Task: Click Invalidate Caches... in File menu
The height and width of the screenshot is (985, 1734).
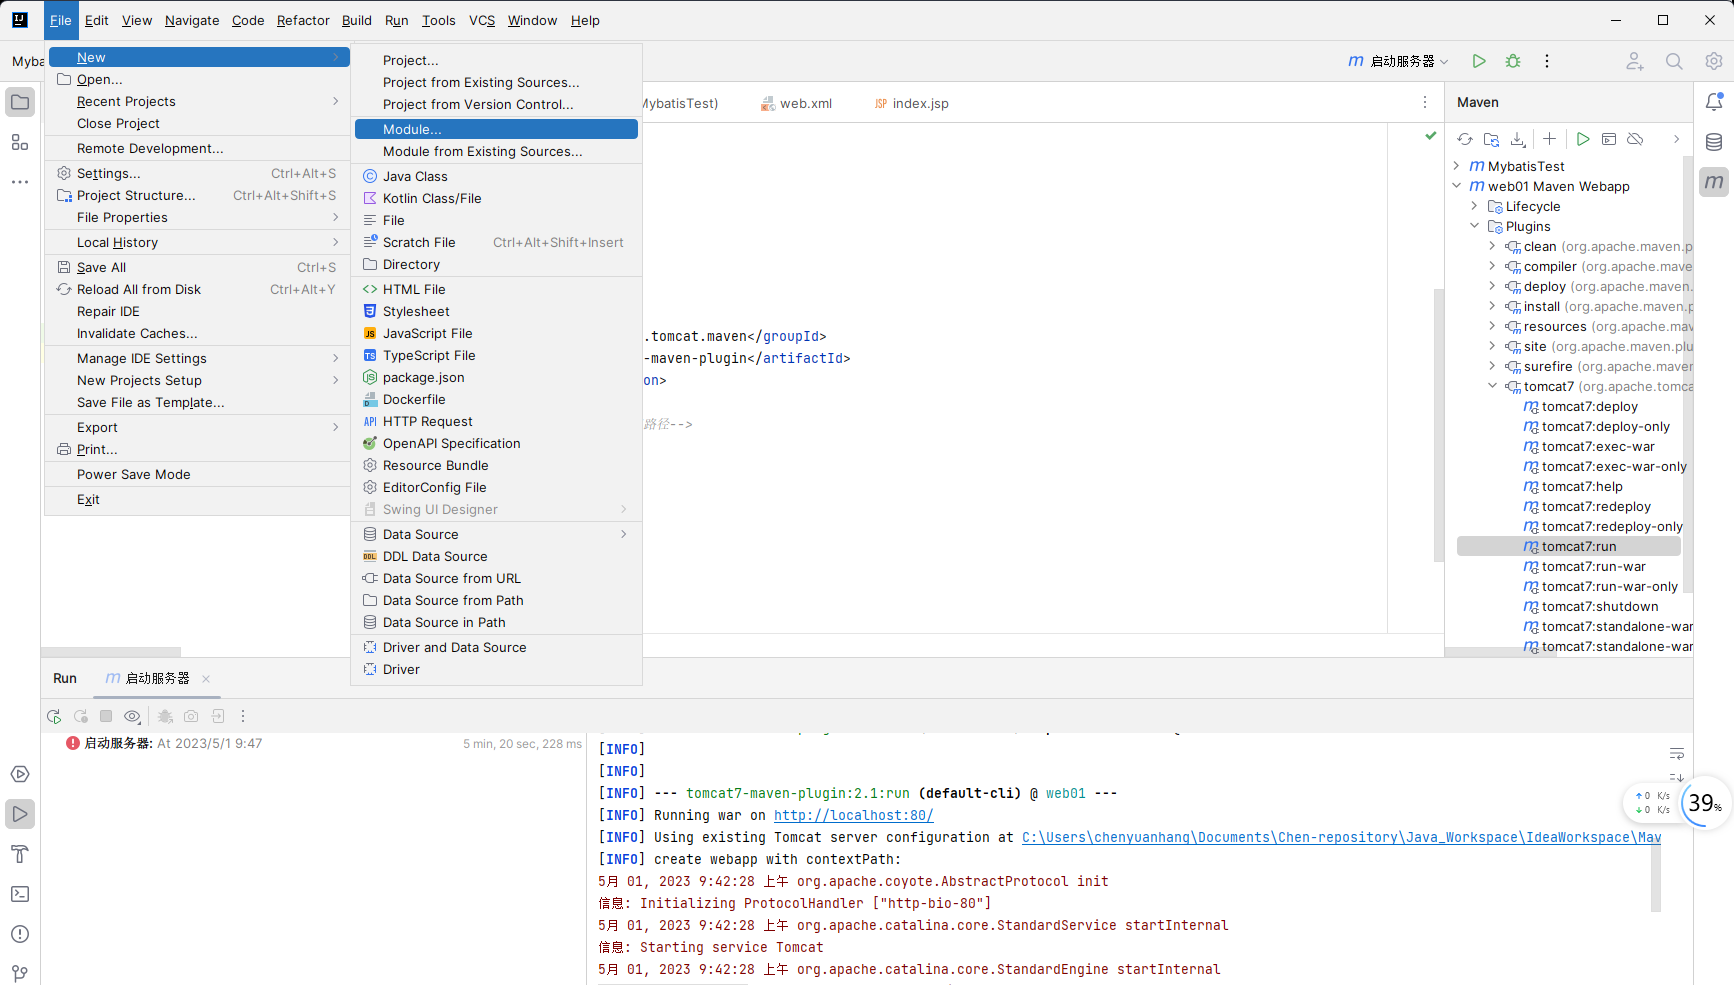Action: pos(197,333)
